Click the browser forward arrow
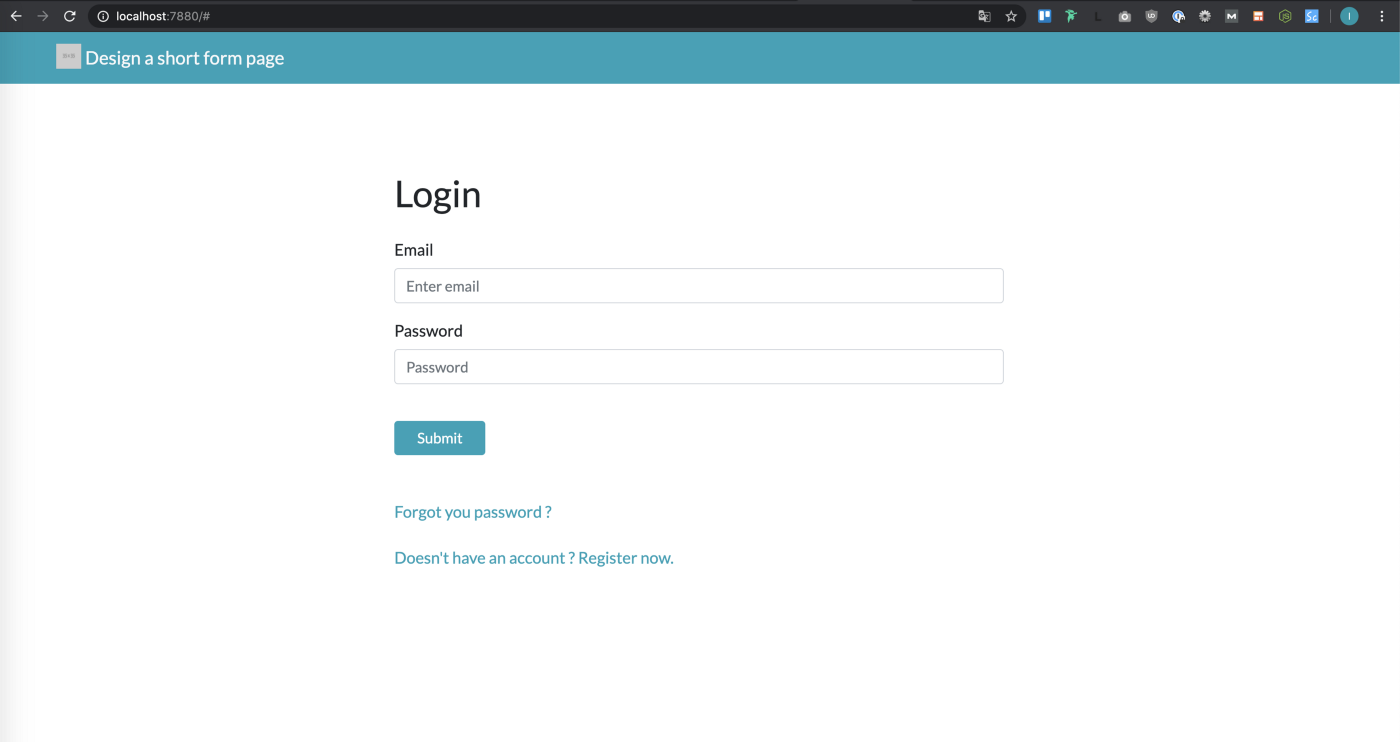Viewport: 1400px width, 742px height. pyautogui.click(x=43, y=16)
